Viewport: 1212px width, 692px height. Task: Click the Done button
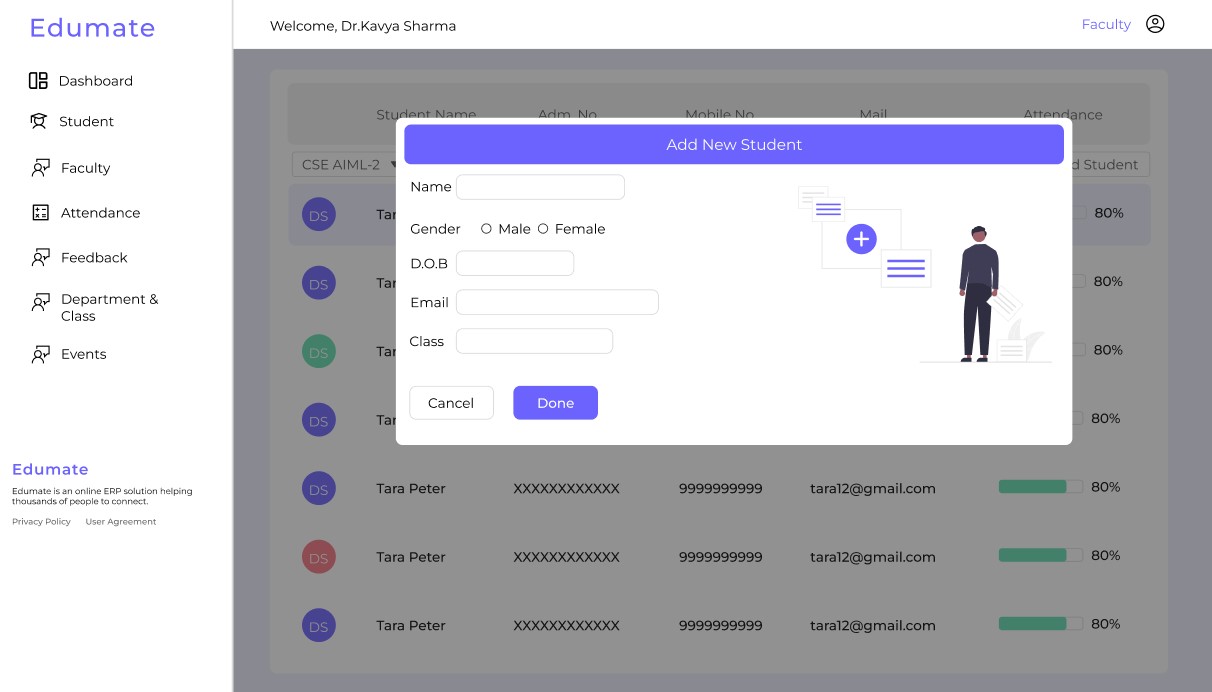[x=555, y=403]
